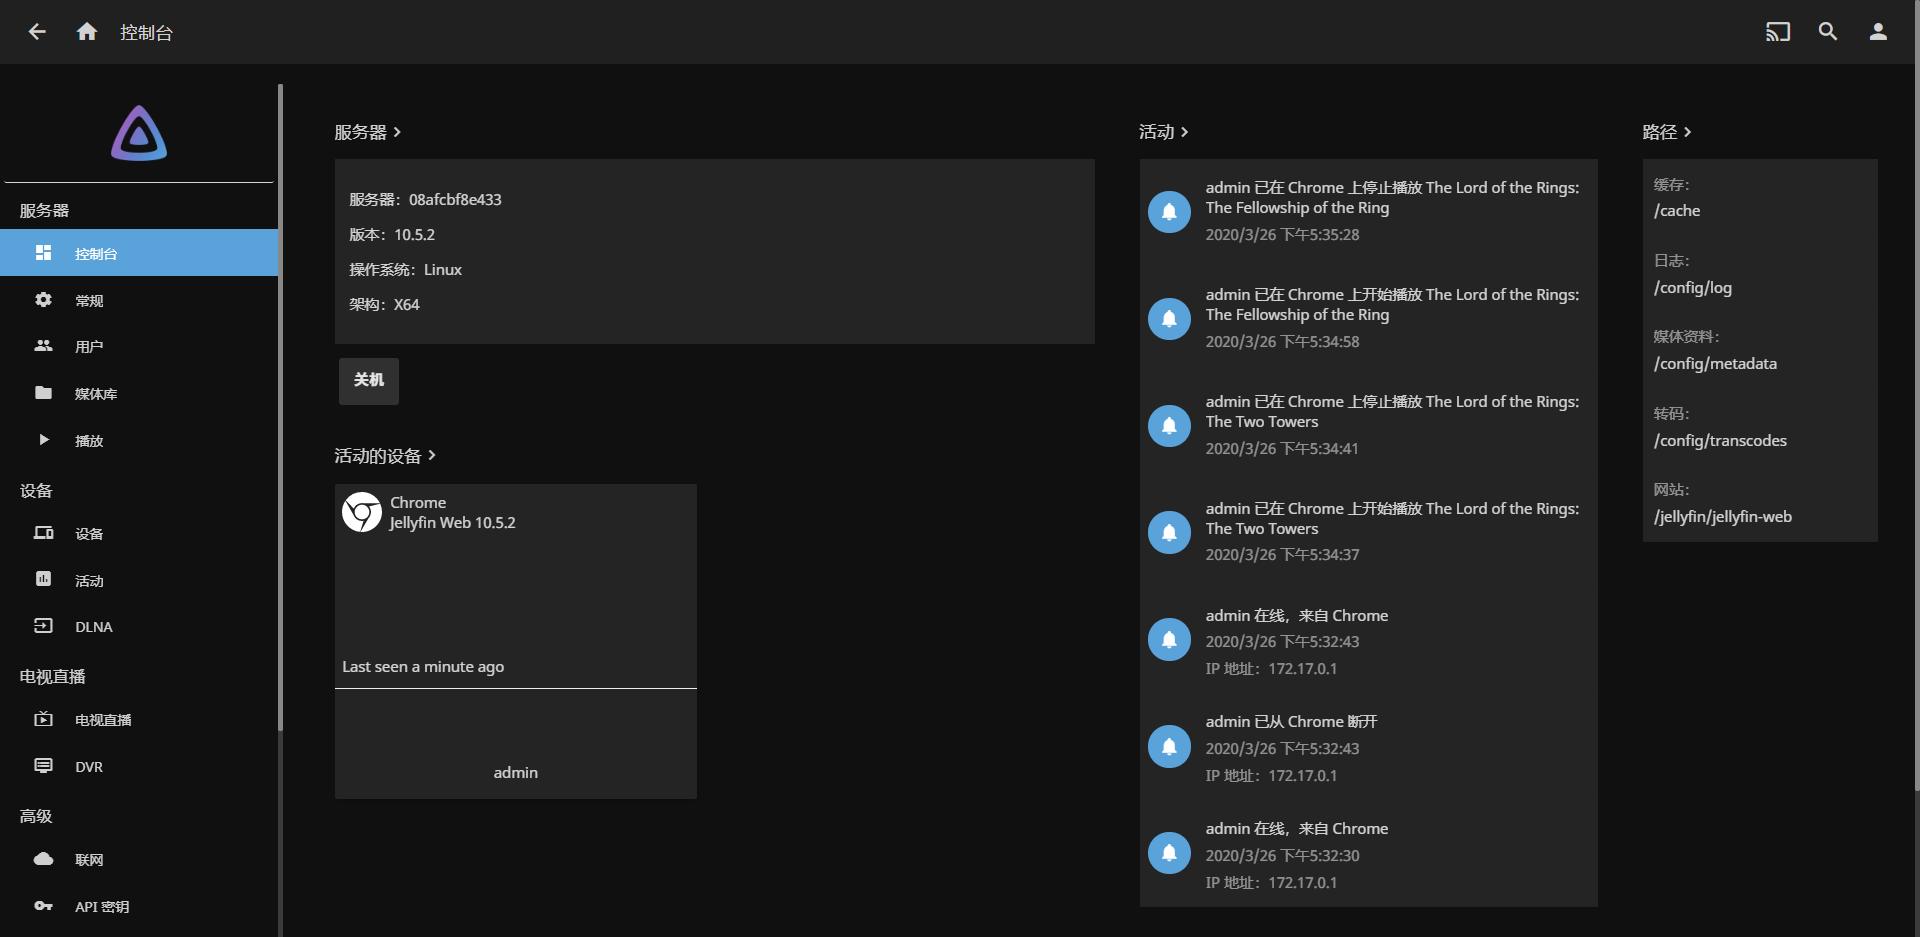This screenshot has height=937, width=1920.
Task: Open DLNA settings in sidebar
Action: click(93, 627)
